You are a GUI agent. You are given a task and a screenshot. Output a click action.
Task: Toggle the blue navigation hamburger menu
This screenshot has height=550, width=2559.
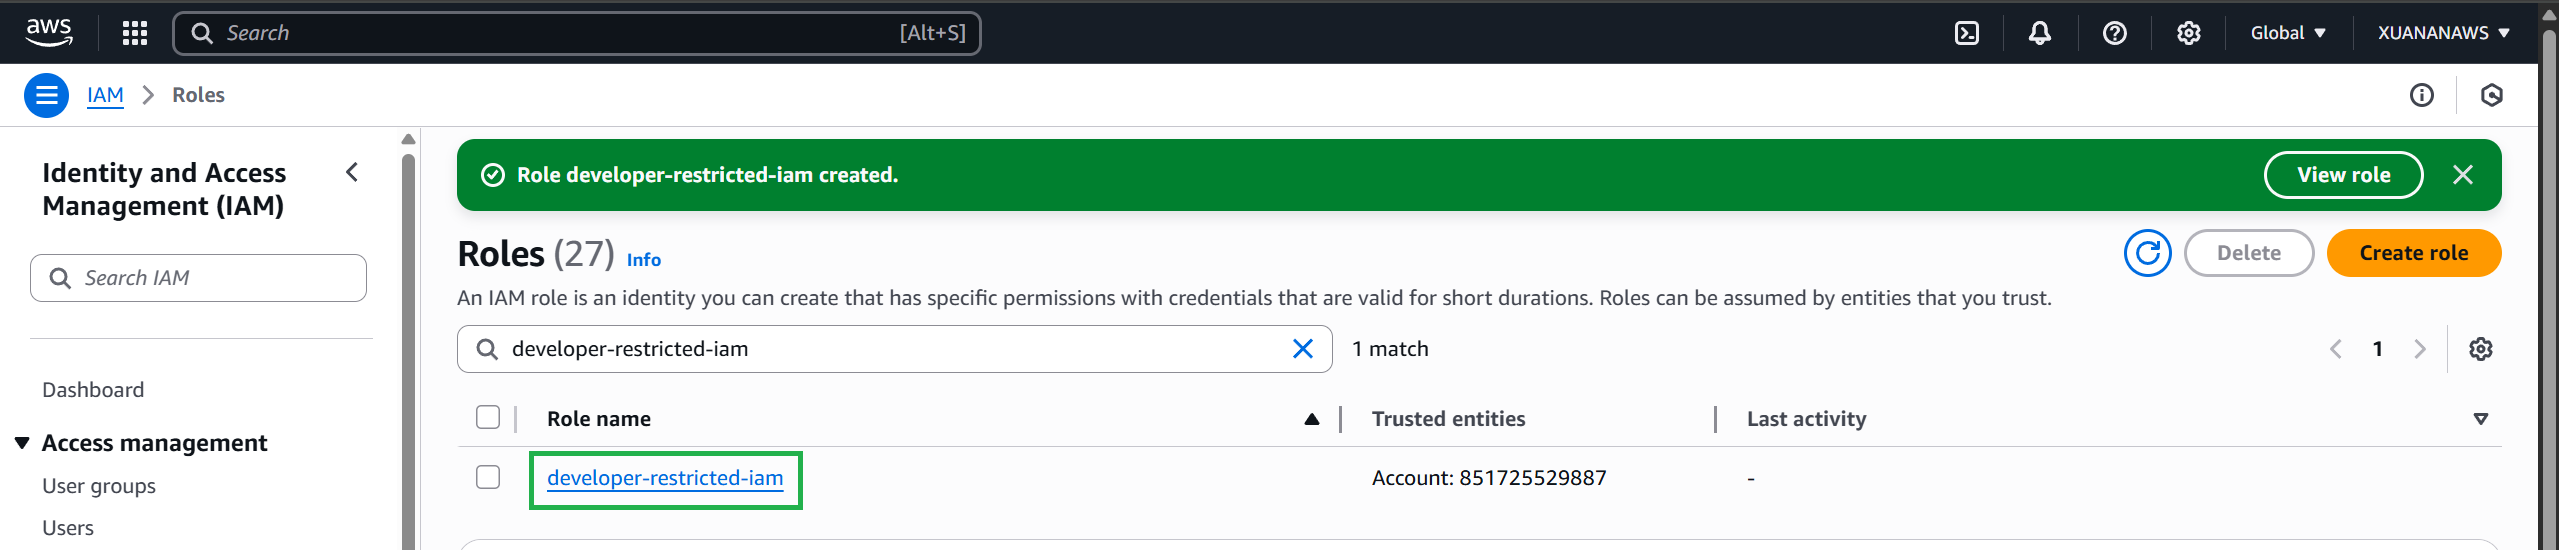click(x=46, y=95)
